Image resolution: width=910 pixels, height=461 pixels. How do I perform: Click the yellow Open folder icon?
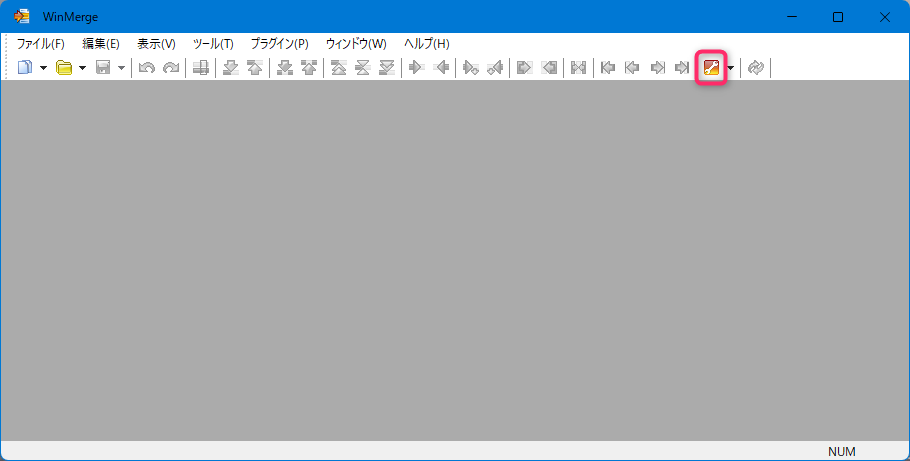pos(64,68)
